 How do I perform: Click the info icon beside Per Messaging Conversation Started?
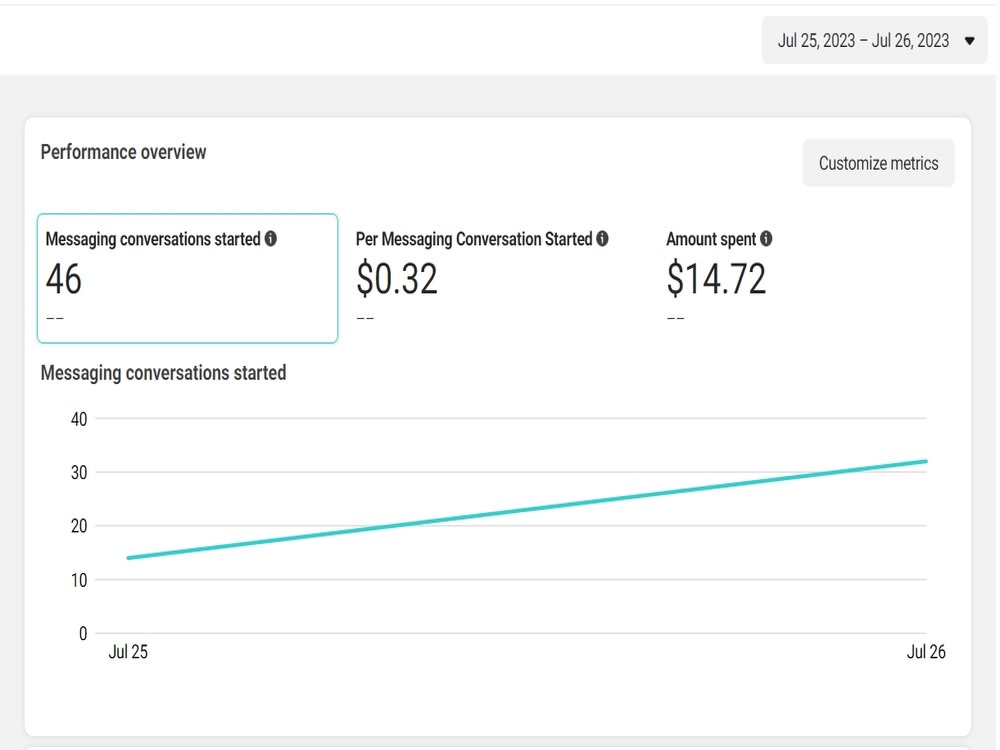[x=602, y=239]
